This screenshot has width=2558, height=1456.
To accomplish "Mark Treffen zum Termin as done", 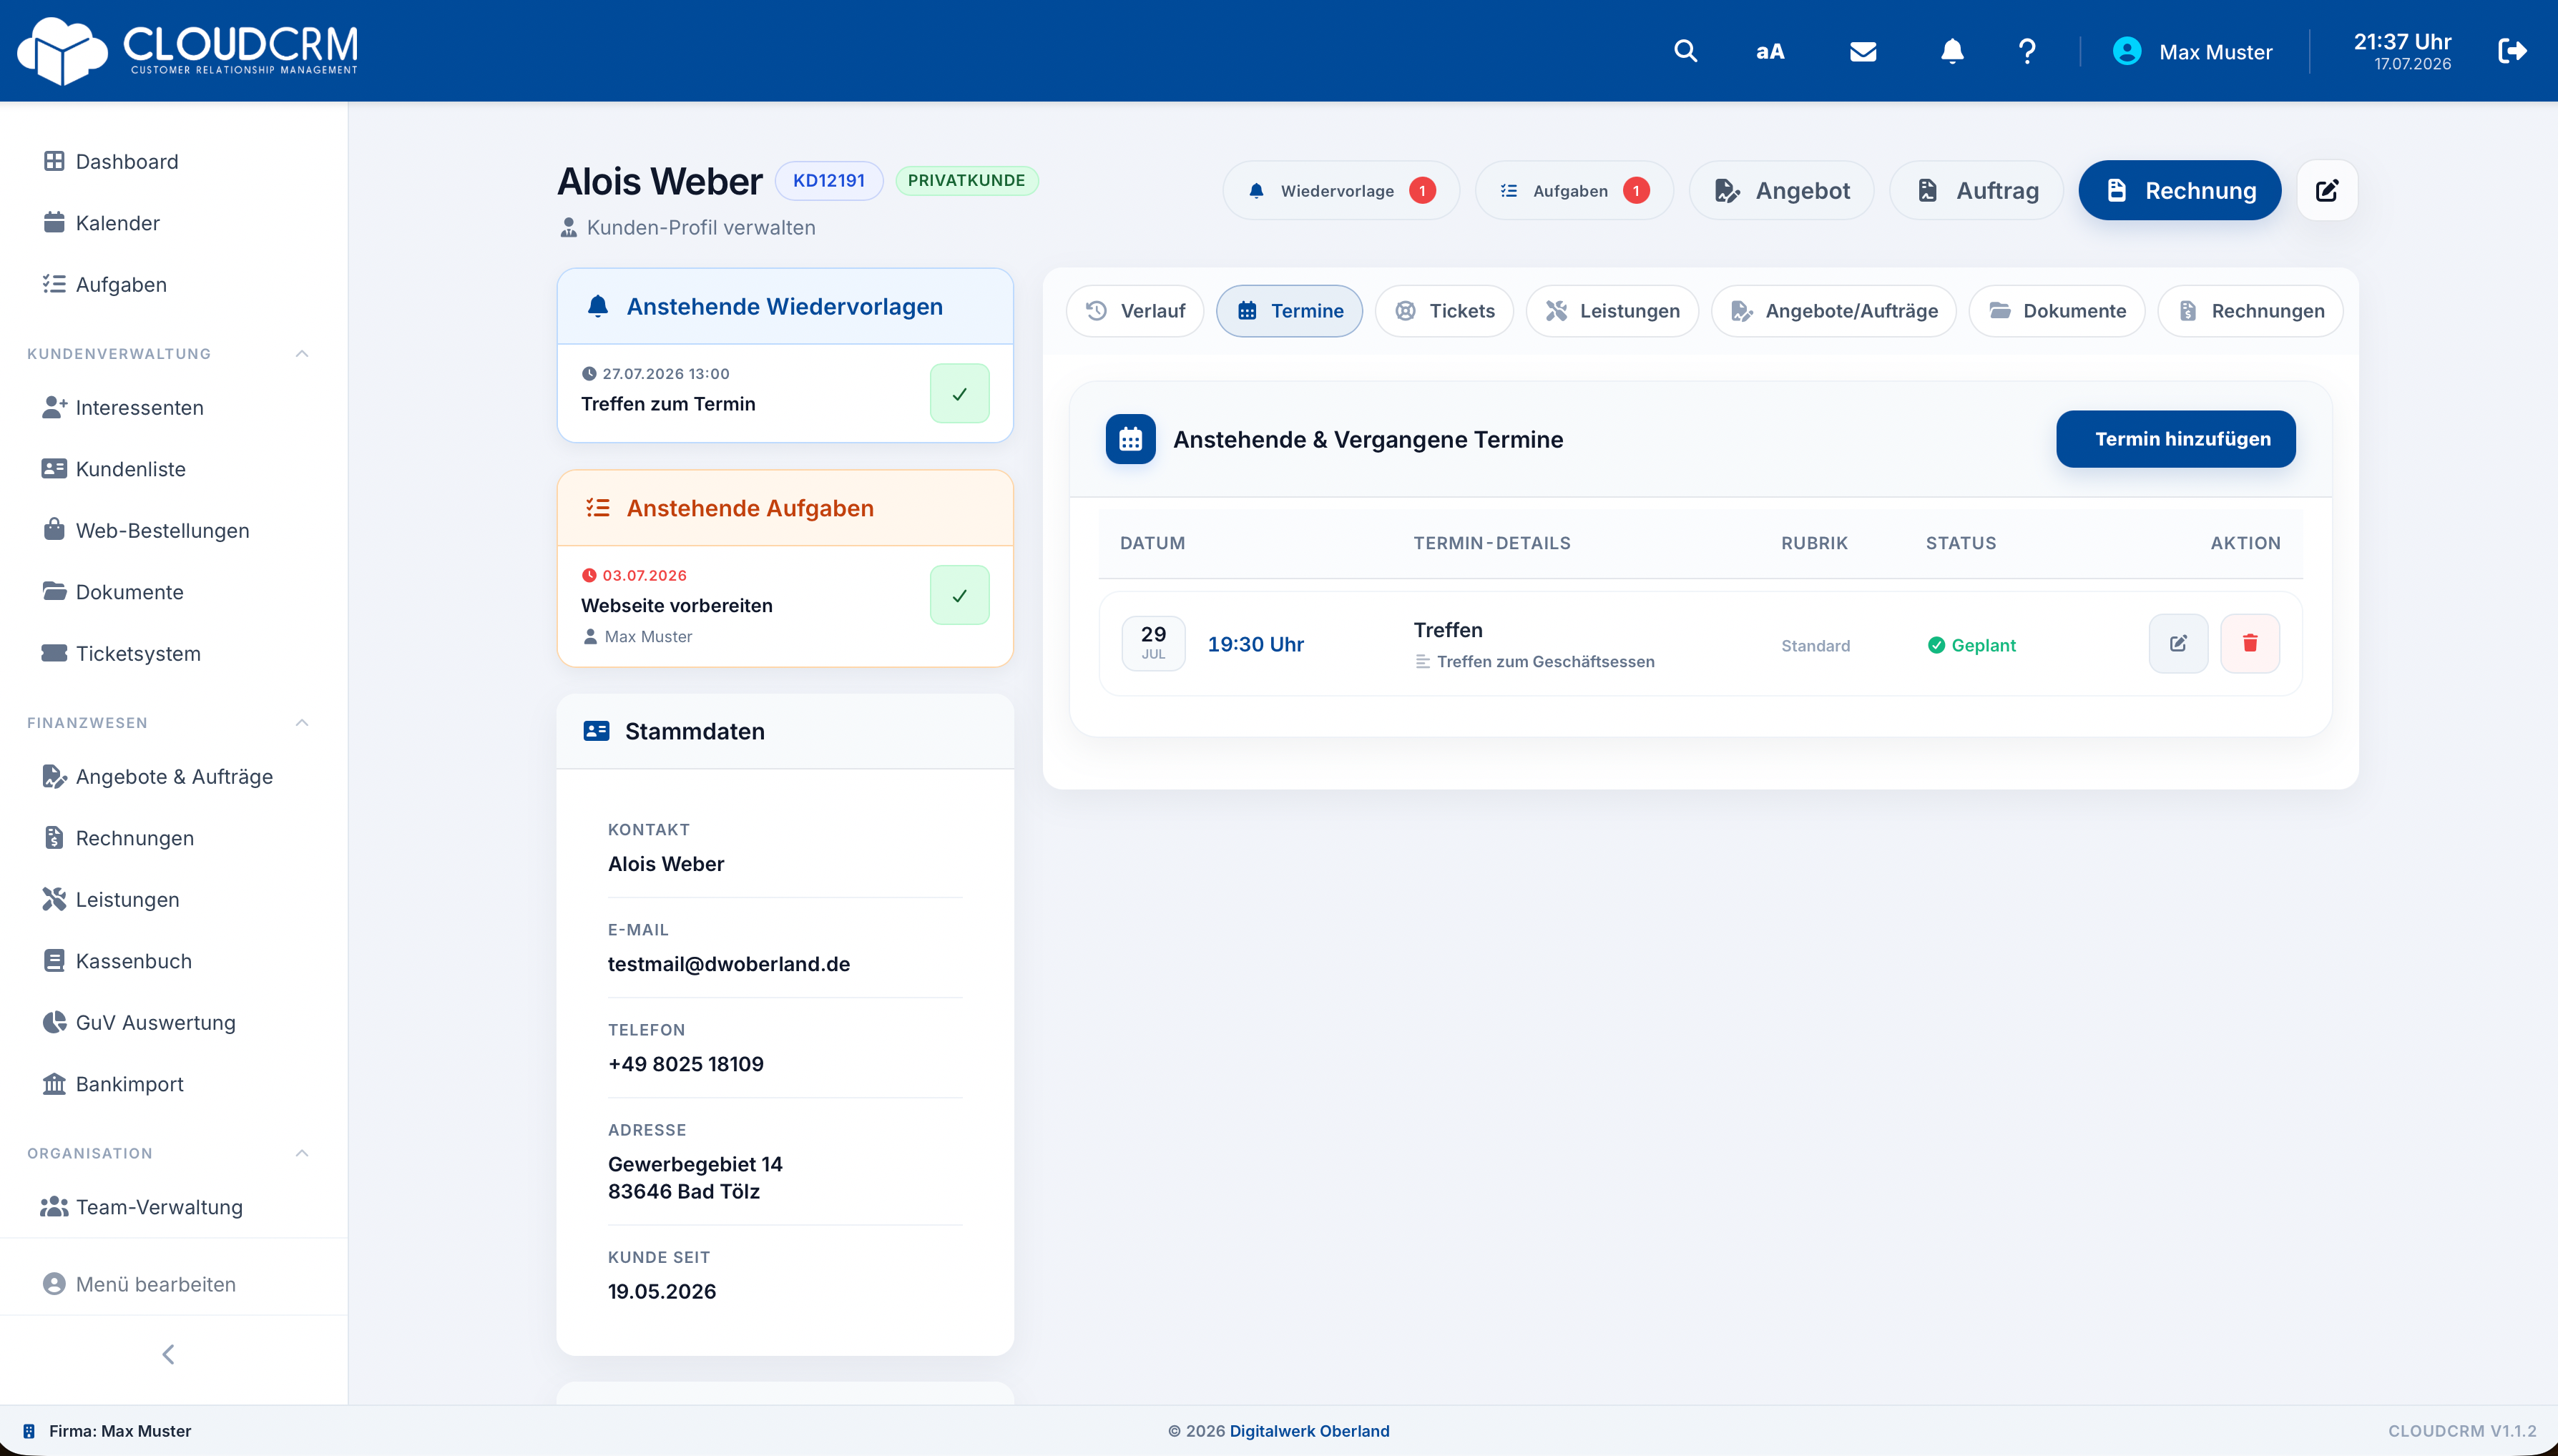I will coord(959,393).
